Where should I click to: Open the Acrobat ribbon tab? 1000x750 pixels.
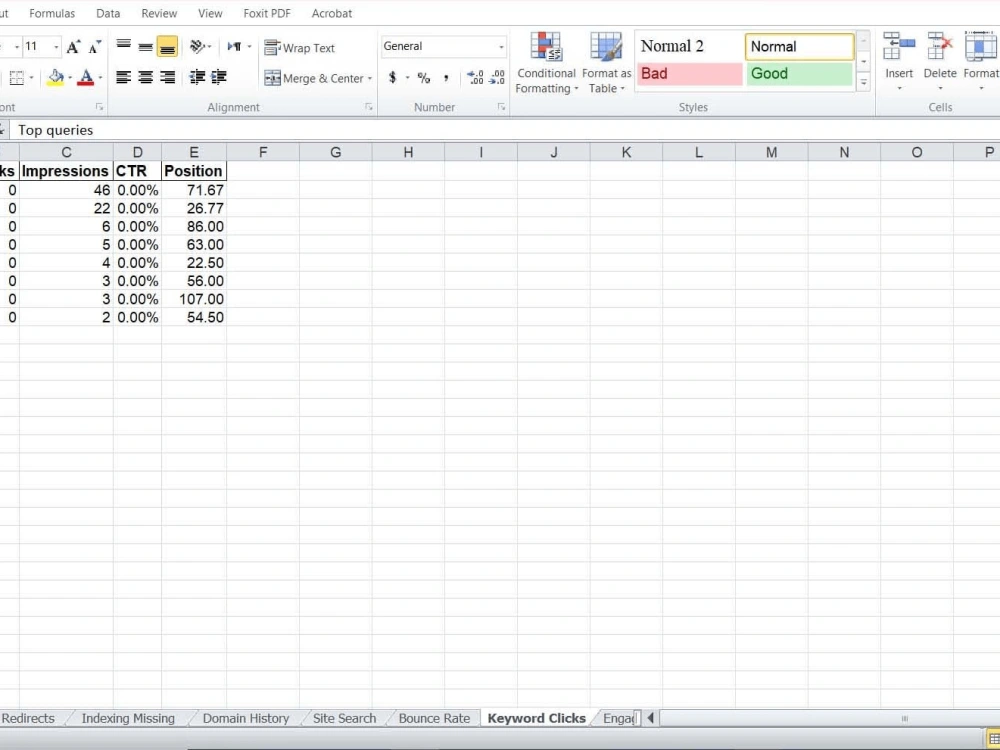[332, 13]
